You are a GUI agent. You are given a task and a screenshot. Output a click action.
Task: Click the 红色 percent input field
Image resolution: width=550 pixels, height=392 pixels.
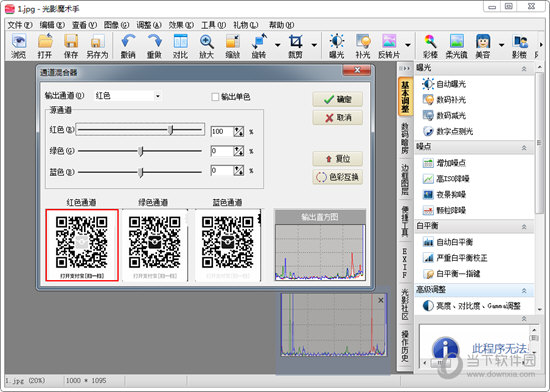222,131
